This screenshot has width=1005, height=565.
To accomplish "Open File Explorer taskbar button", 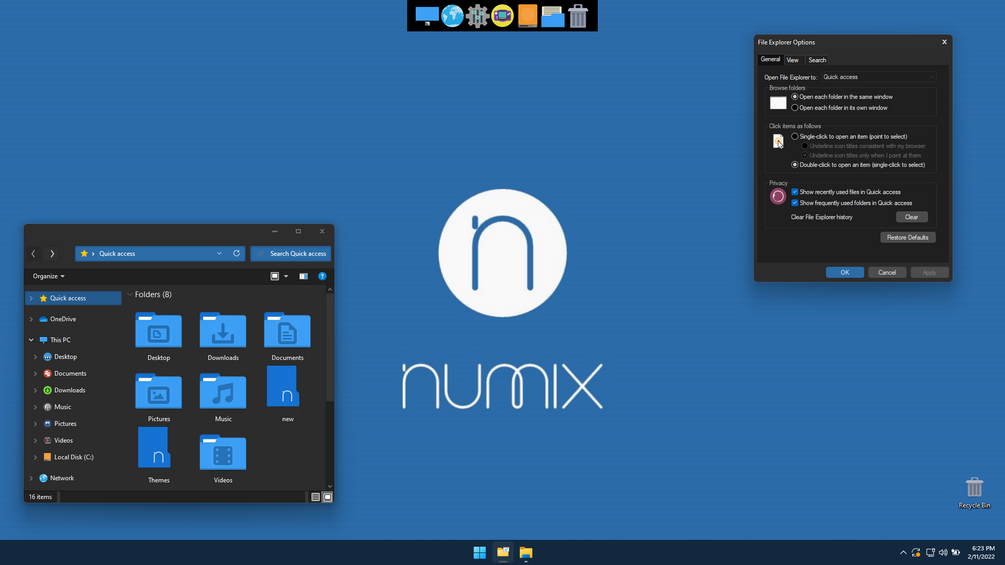I will (x=526, y=552).
